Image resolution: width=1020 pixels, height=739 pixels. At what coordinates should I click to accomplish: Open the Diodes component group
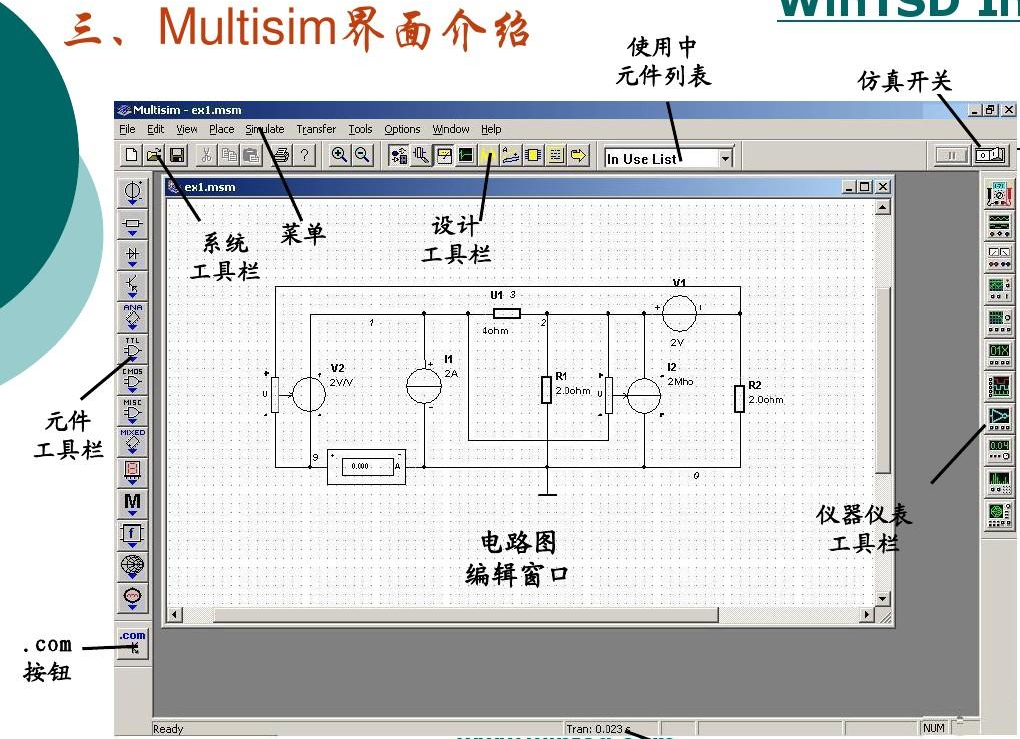[x=133, y=255]
